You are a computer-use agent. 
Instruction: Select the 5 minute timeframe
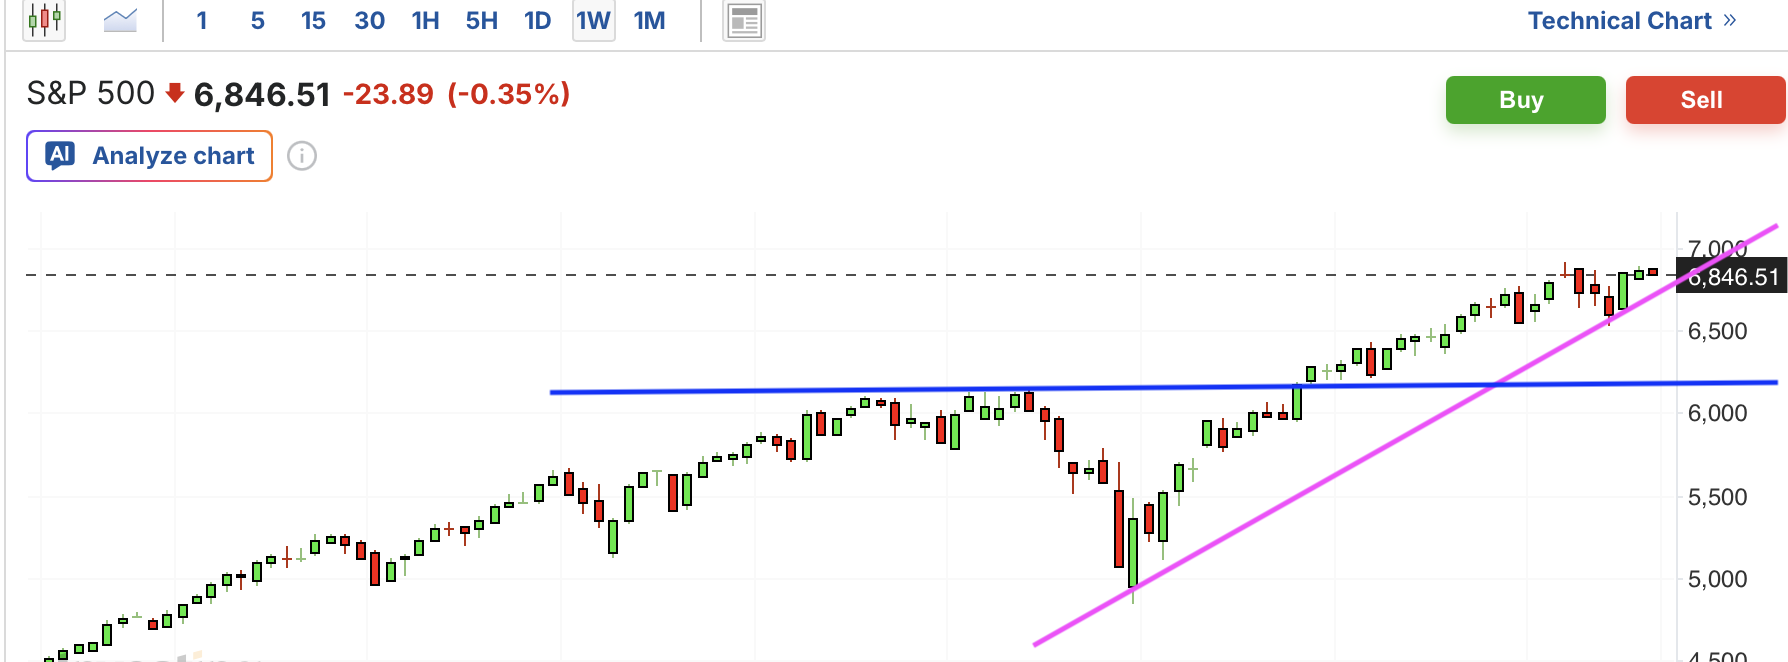point(258,21)
